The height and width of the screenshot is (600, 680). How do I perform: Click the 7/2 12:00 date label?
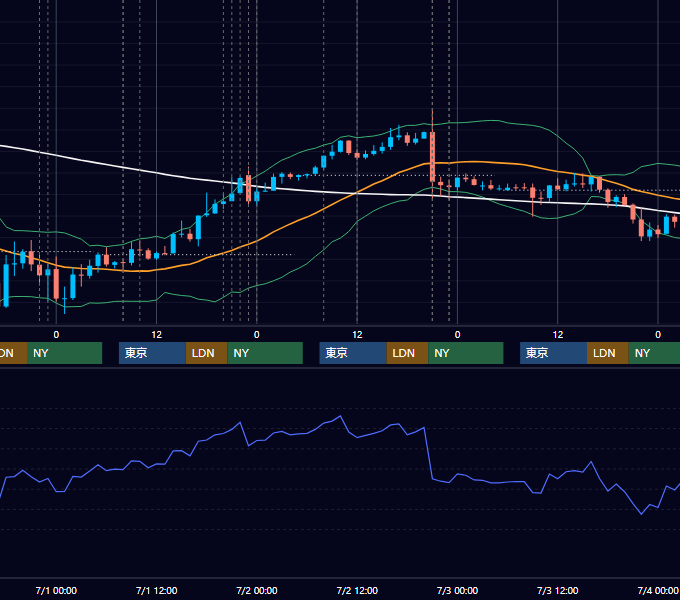357,590
